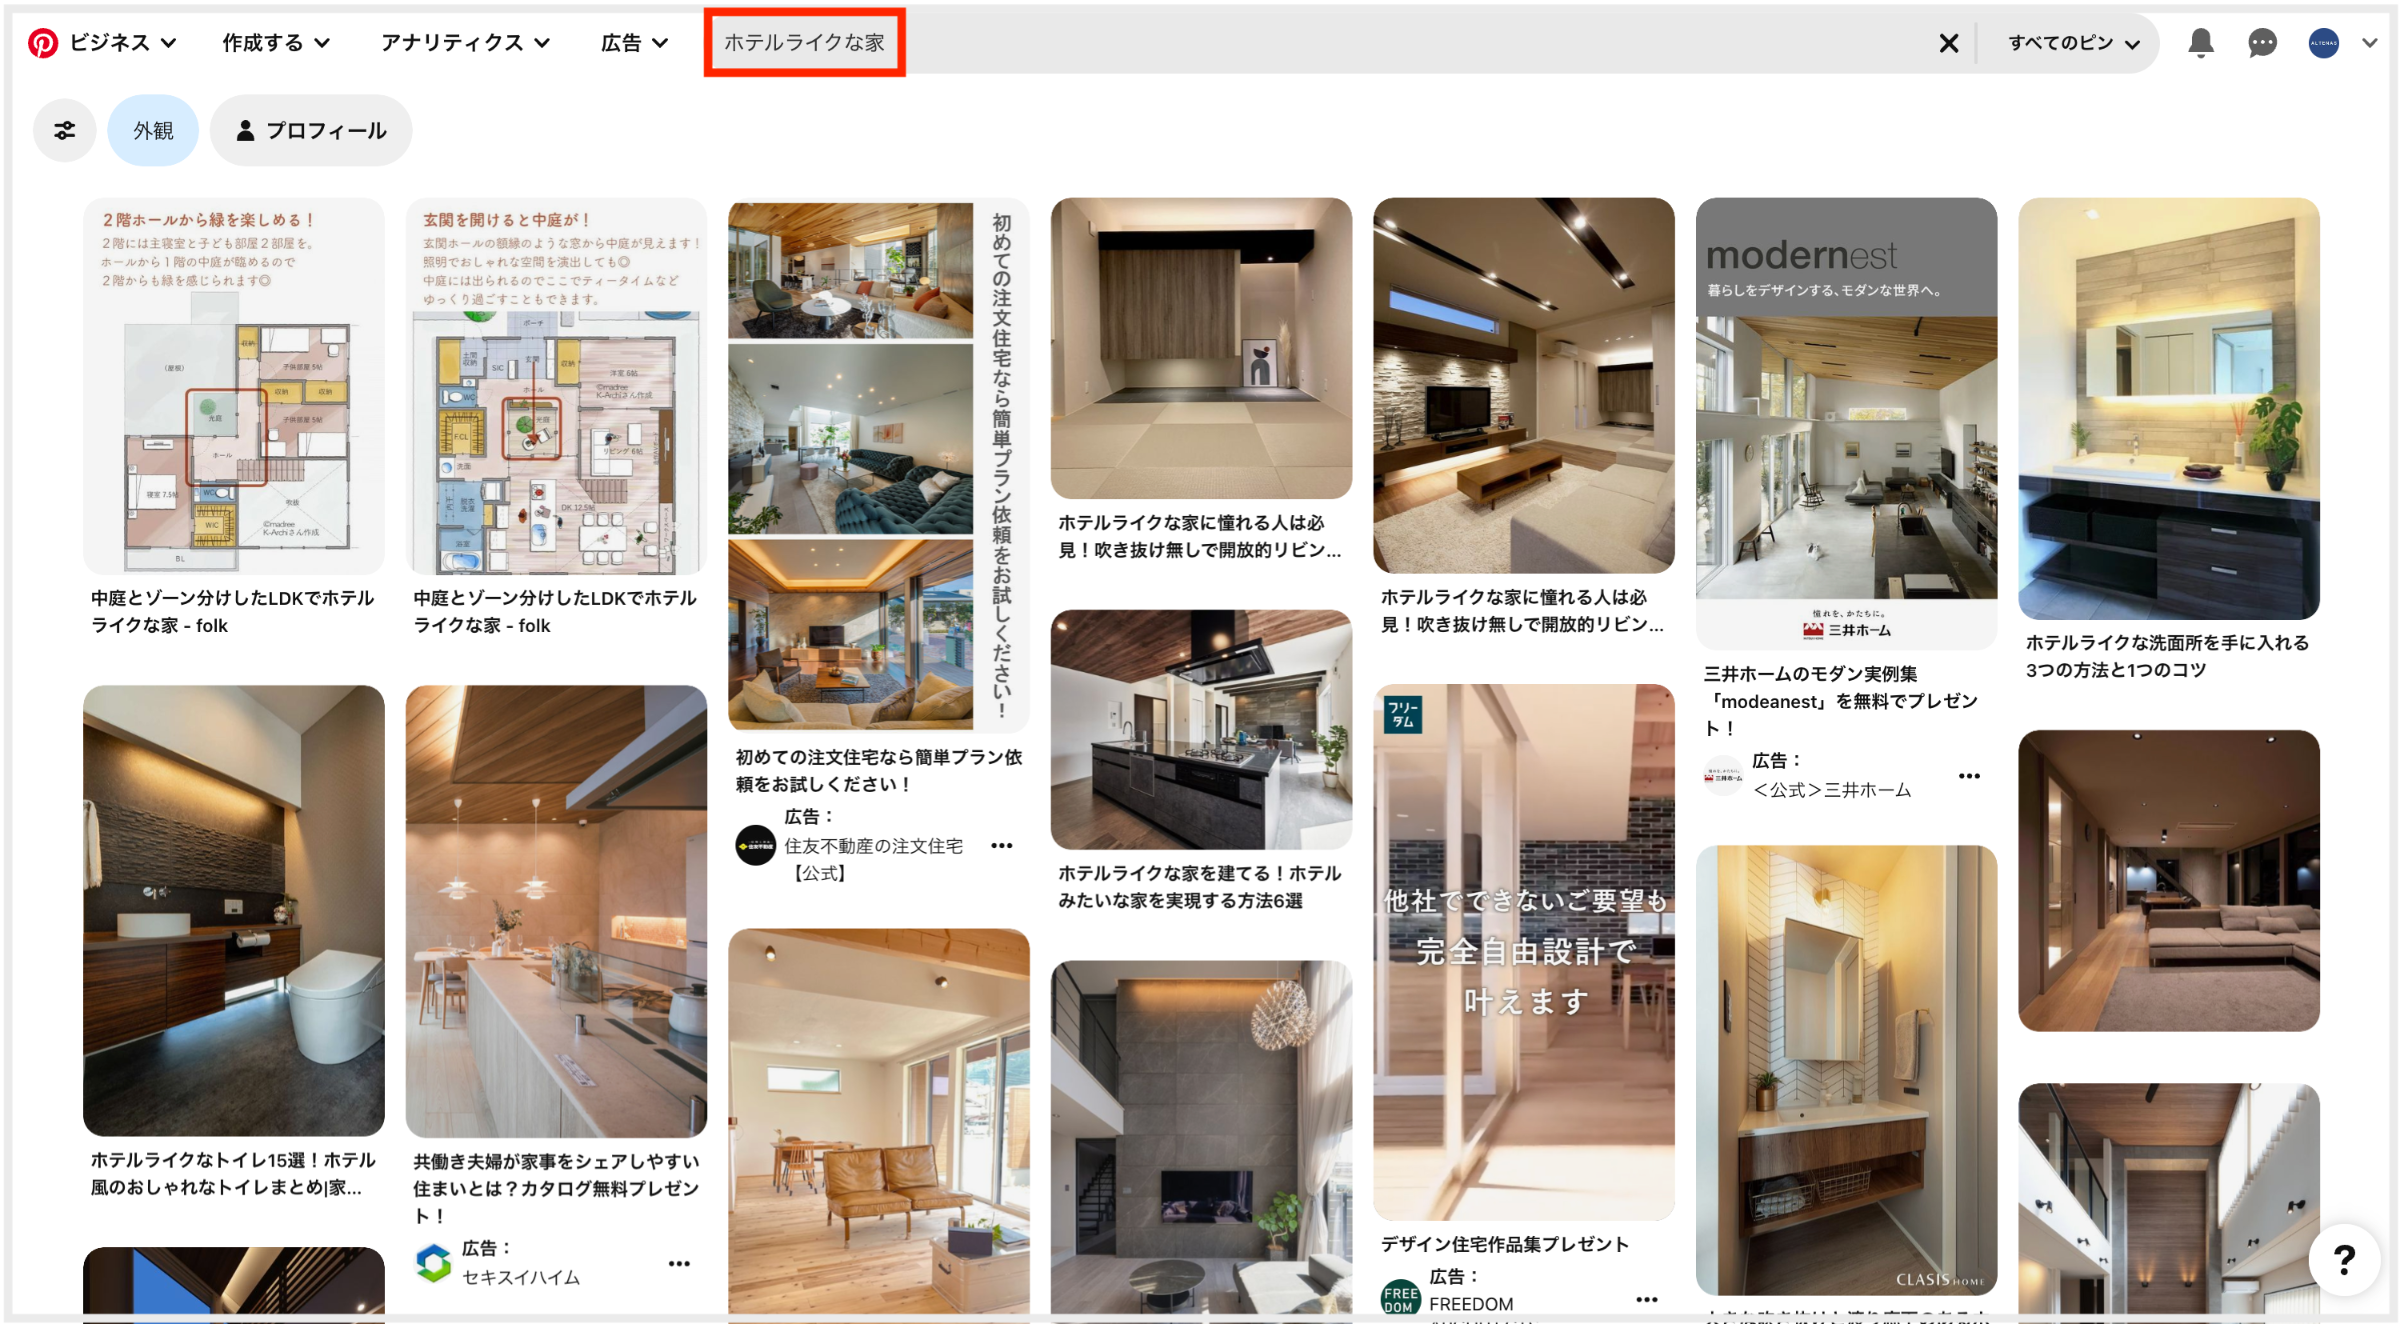Open the messages speech bubble icon
Image resolution: width=2400 pixels, height=1324 pixels.
pos(2262,43)
